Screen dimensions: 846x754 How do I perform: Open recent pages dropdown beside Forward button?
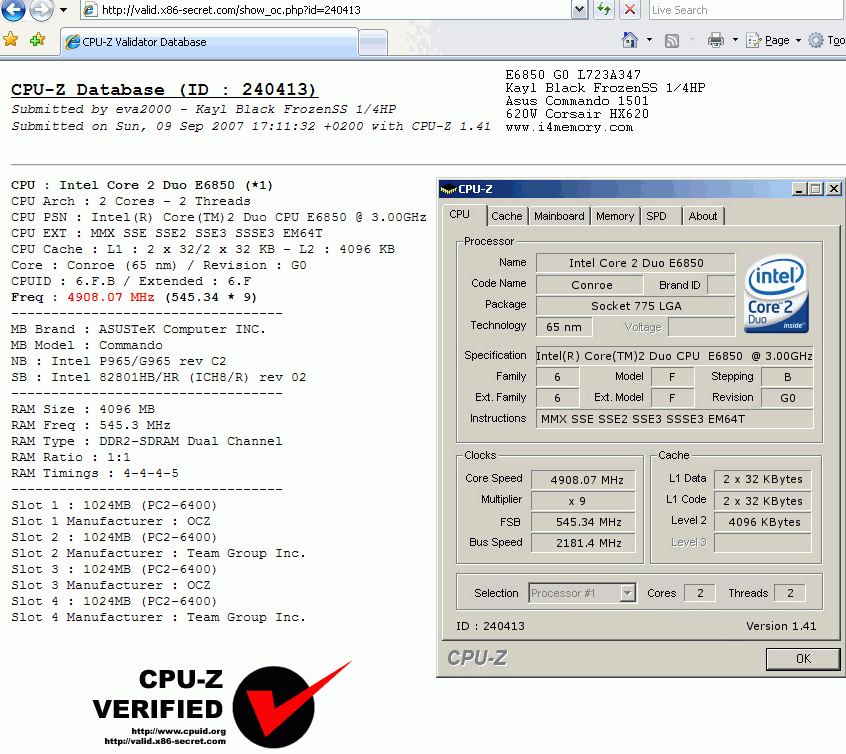(x=64, y=10)
